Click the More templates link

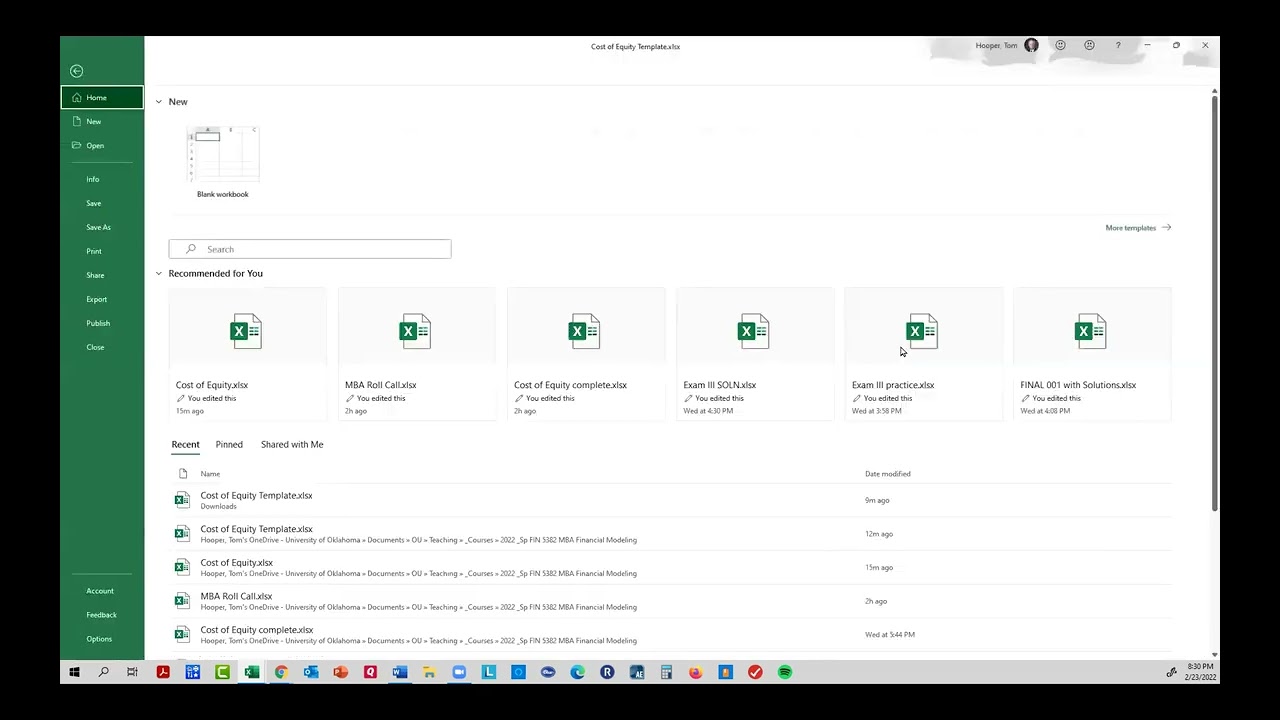click(1138, 228)
